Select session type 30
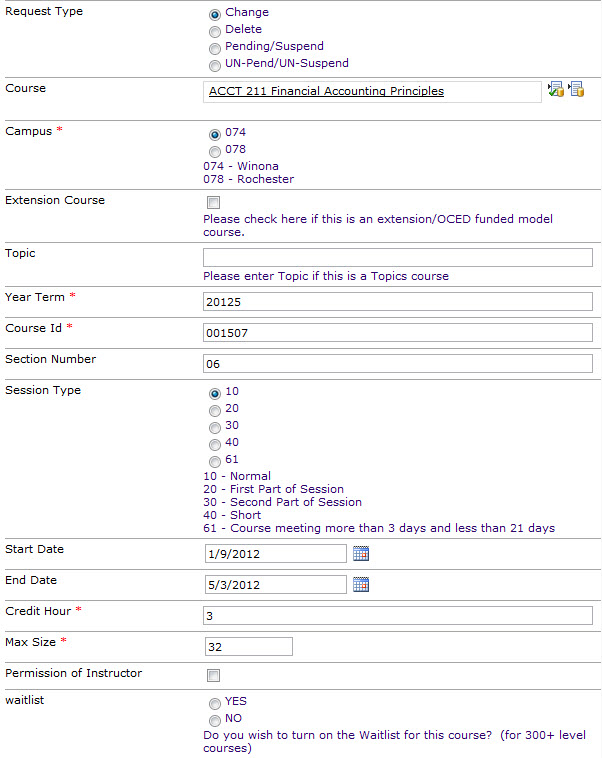This screenshot has width=602, height=758. pyautogui.click(x=215, y=428)
